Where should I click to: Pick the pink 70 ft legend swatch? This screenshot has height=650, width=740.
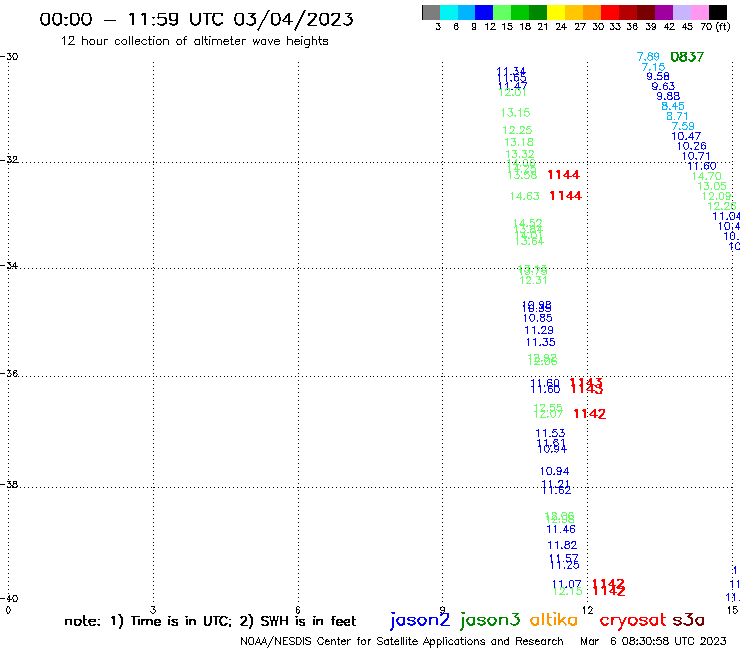pyautogui.click(x=699, y=12)
